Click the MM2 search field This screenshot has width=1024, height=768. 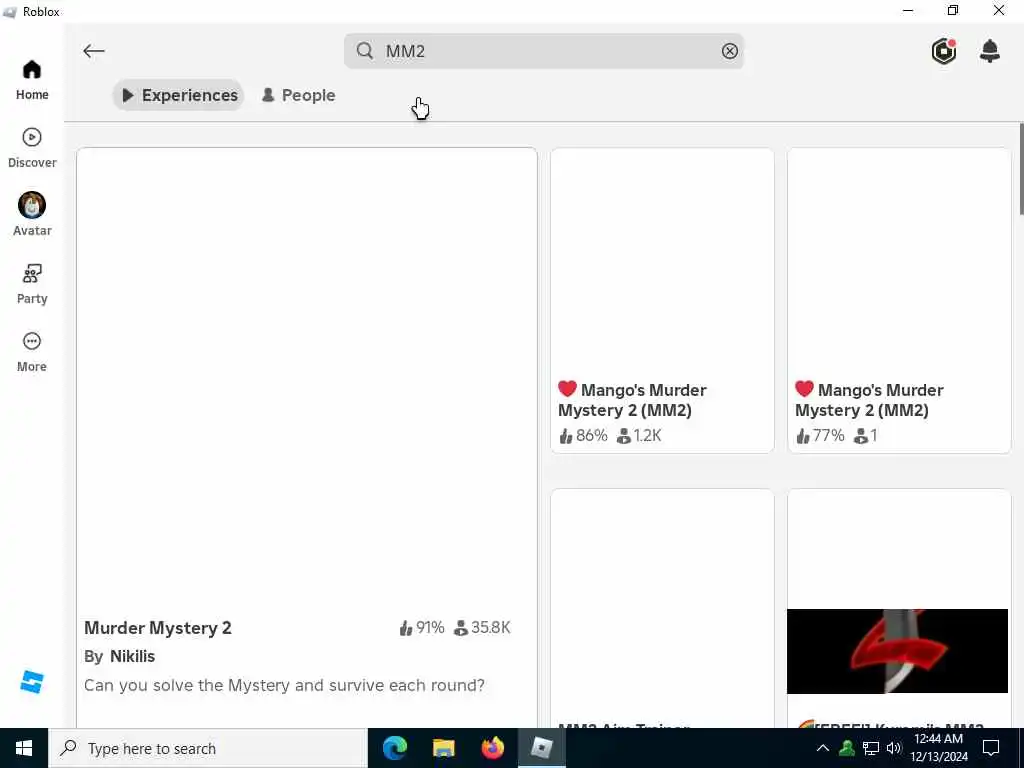(543, 51)
